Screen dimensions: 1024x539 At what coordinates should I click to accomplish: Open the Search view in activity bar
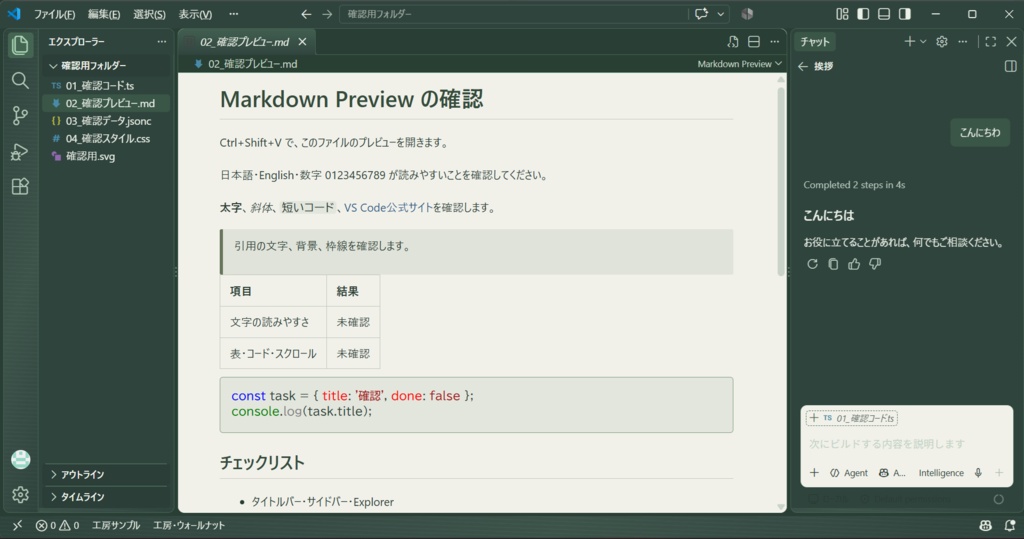[20, 80]
